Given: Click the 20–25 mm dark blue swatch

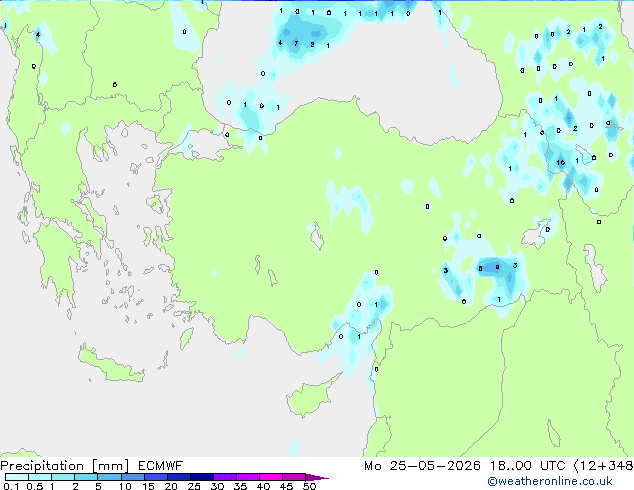Looking at the screenshot, I should (x=178, y=477).
